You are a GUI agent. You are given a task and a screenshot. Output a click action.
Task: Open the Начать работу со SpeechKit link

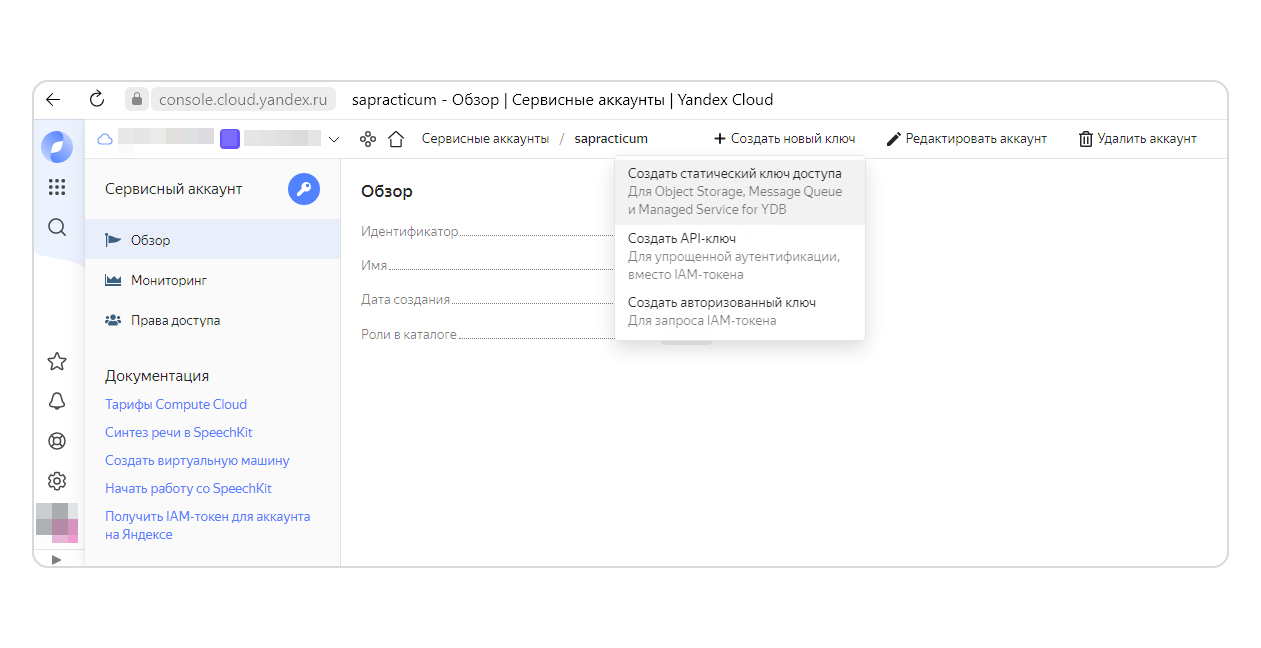click(x=188, y=488)
